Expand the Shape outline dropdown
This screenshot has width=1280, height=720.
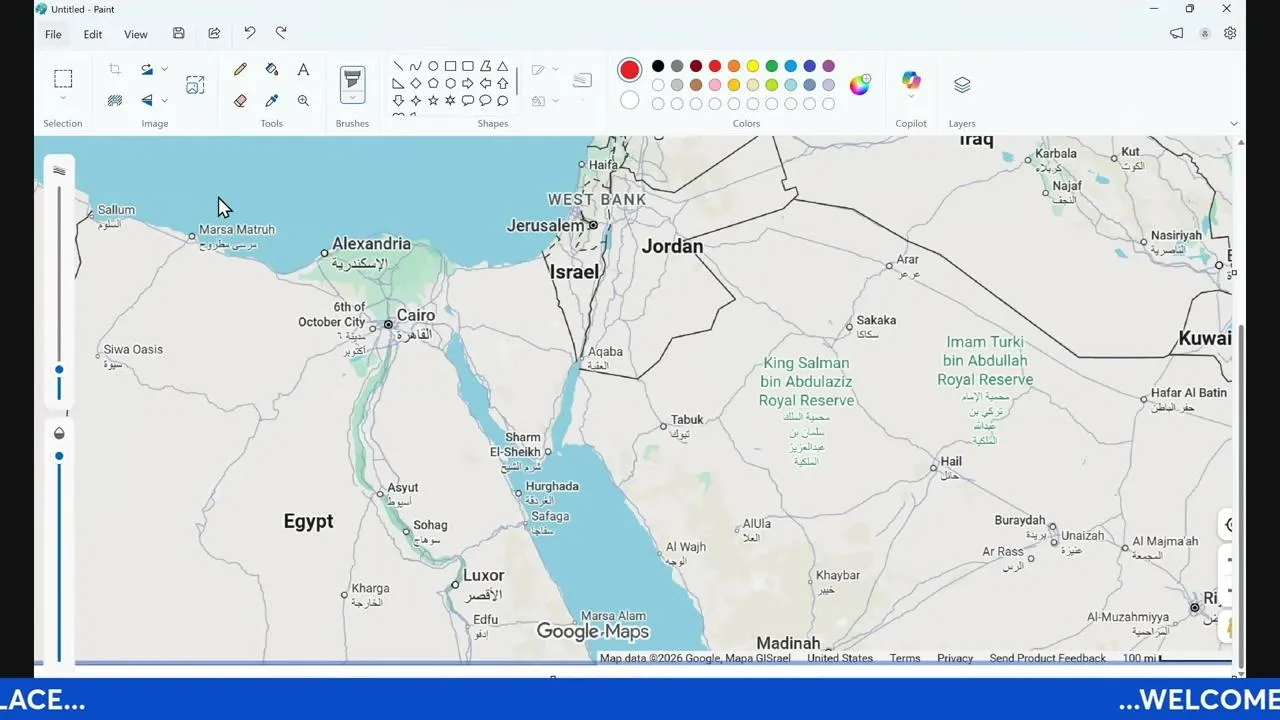point(555,70)
